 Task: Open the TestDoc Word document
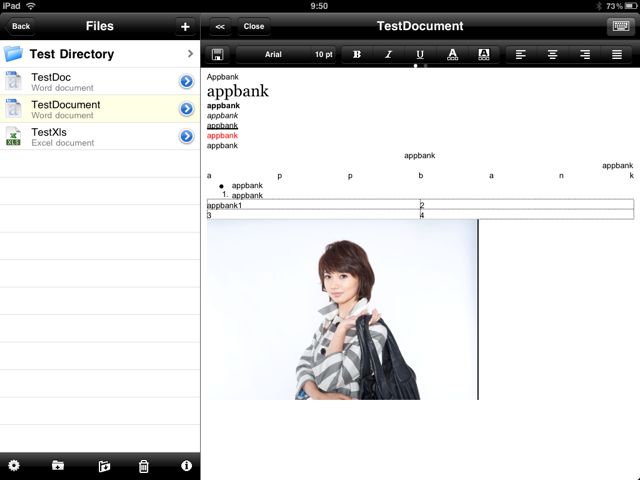pos(100,82)
